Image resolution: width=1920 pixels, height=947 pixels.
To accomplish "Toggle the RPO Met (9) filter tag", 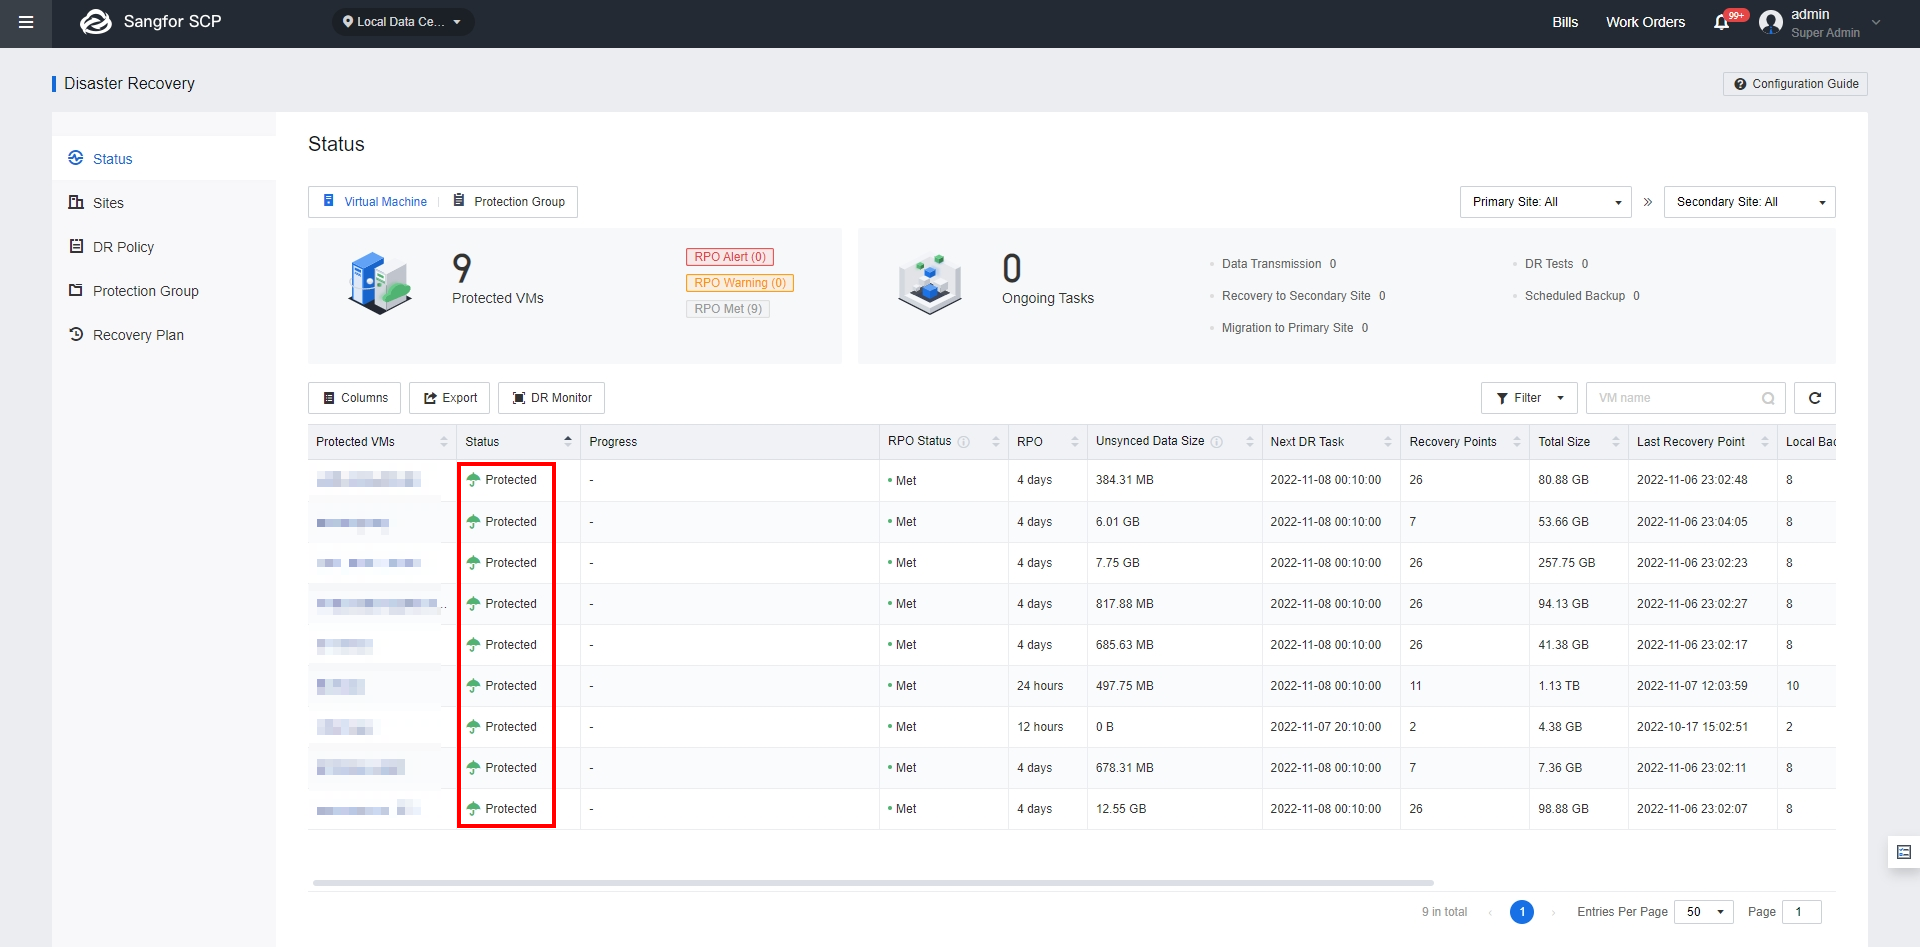I will (x=728, y=309).
